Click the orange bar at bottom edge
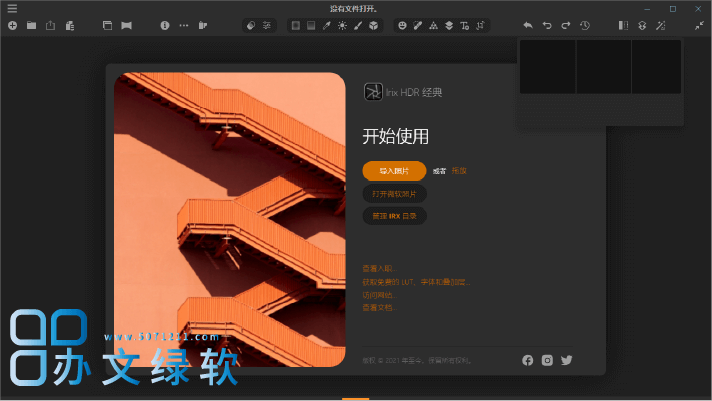Screen dimensions: 712x401 point(356,399)
